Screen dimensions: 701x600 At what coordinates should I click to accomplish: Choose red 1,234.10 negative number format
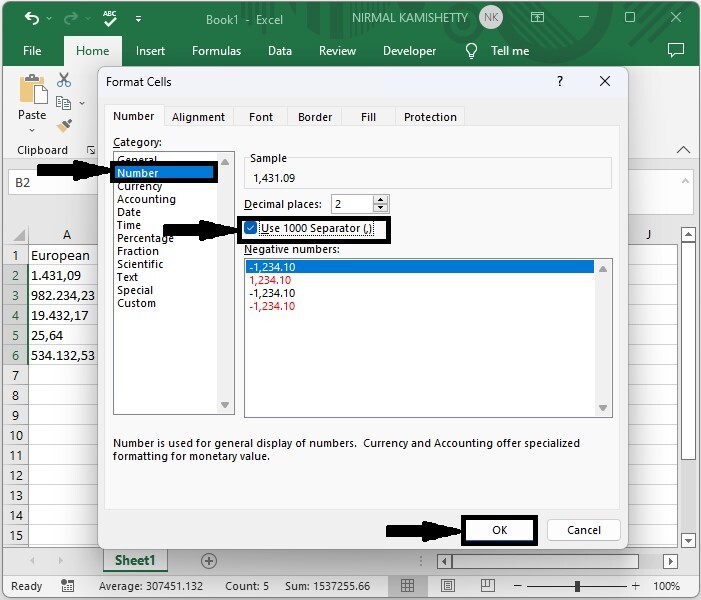click(269, 280)
